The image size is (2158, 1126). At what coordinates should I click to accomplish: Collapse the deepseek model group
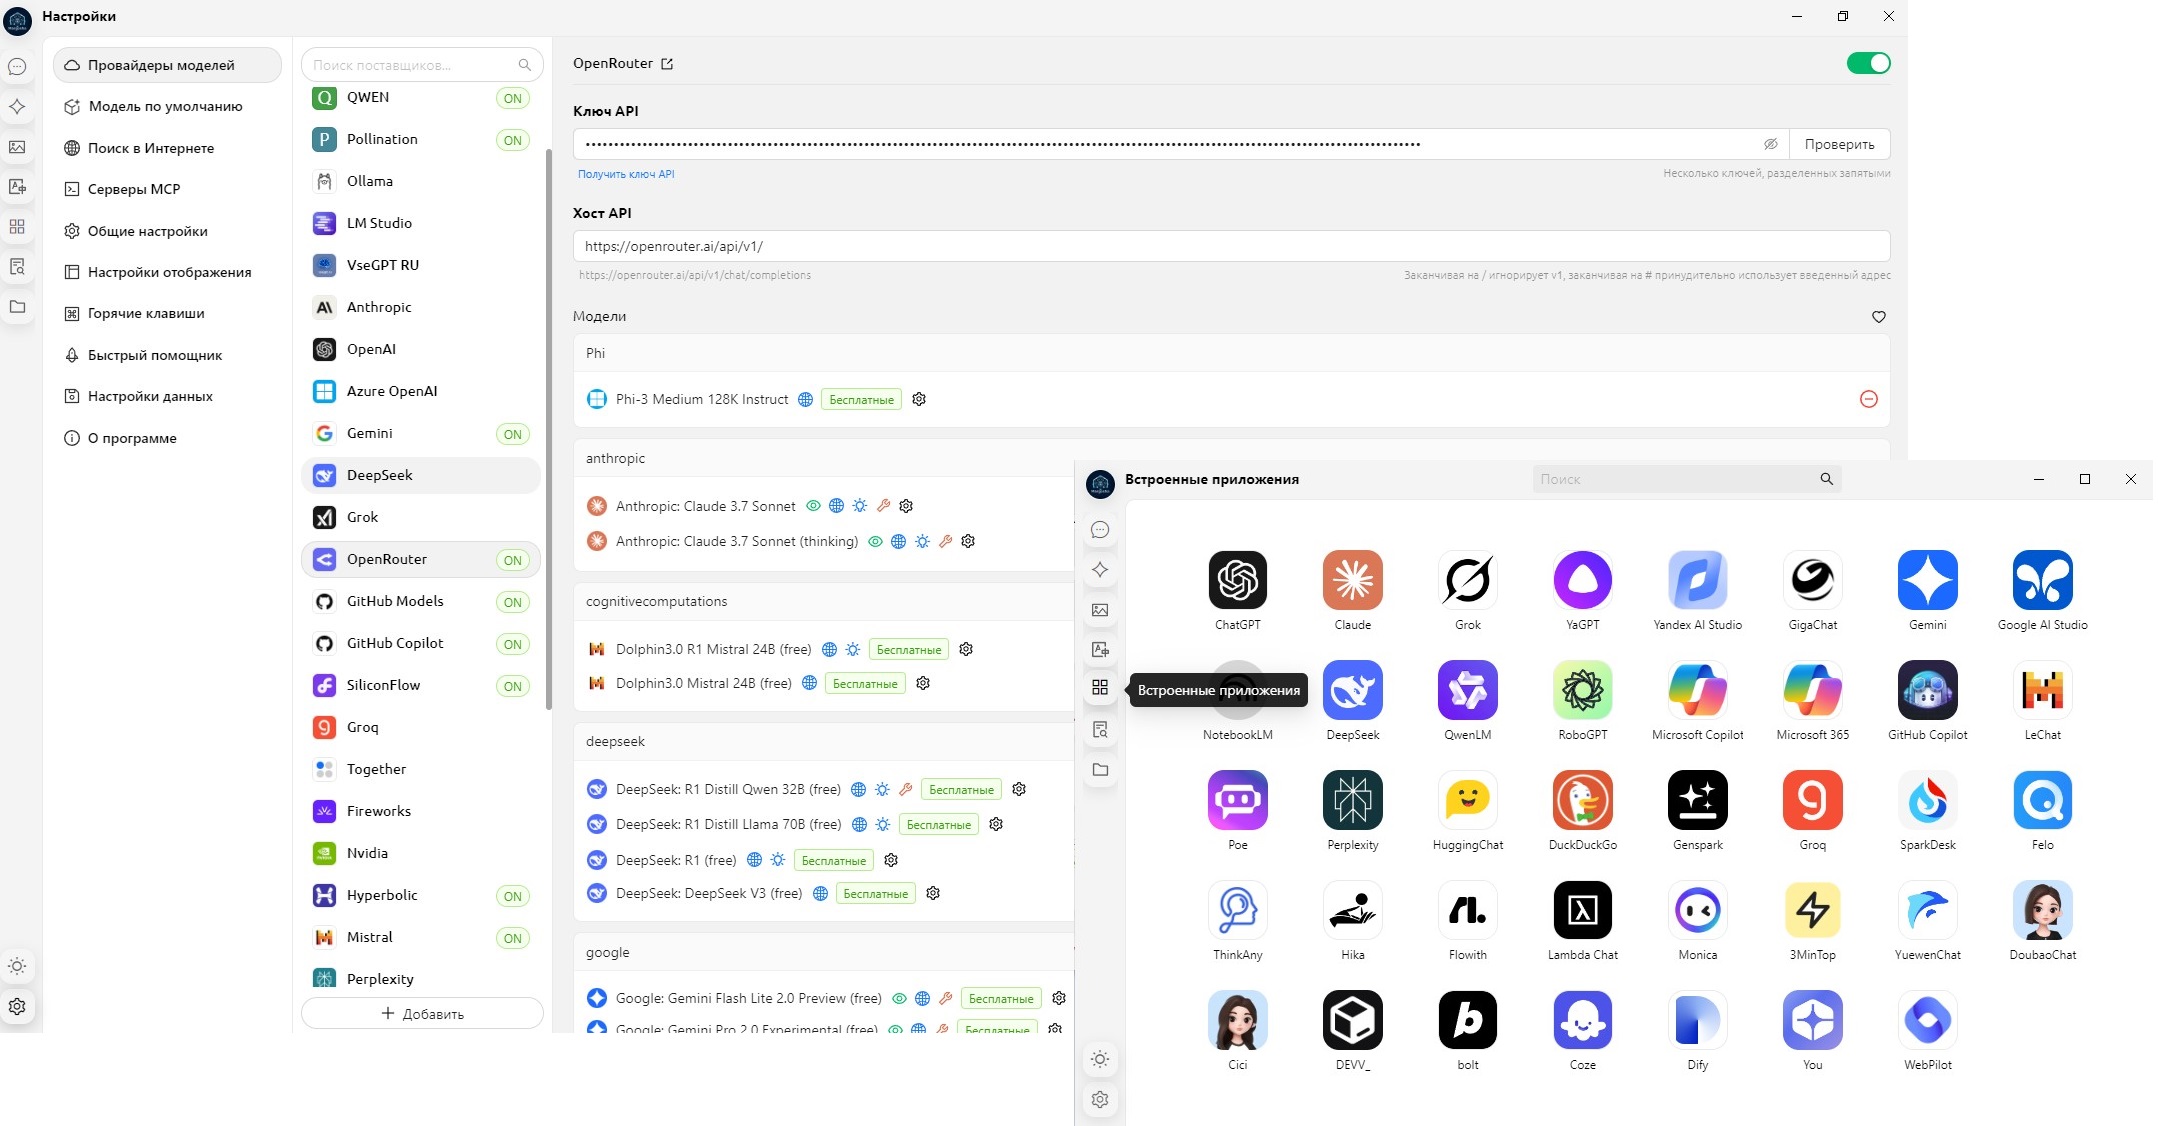(x=825, y=742)
